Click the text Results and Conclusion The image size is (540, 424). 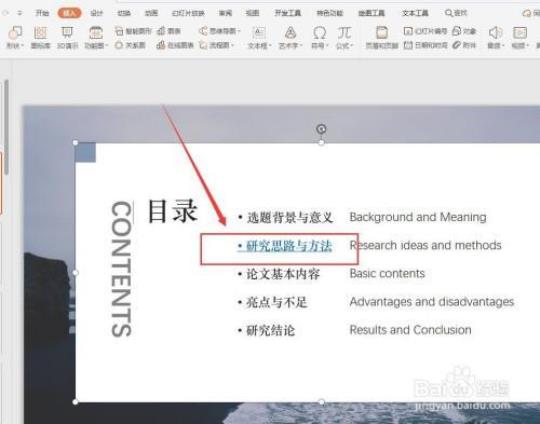coord(410,330)
